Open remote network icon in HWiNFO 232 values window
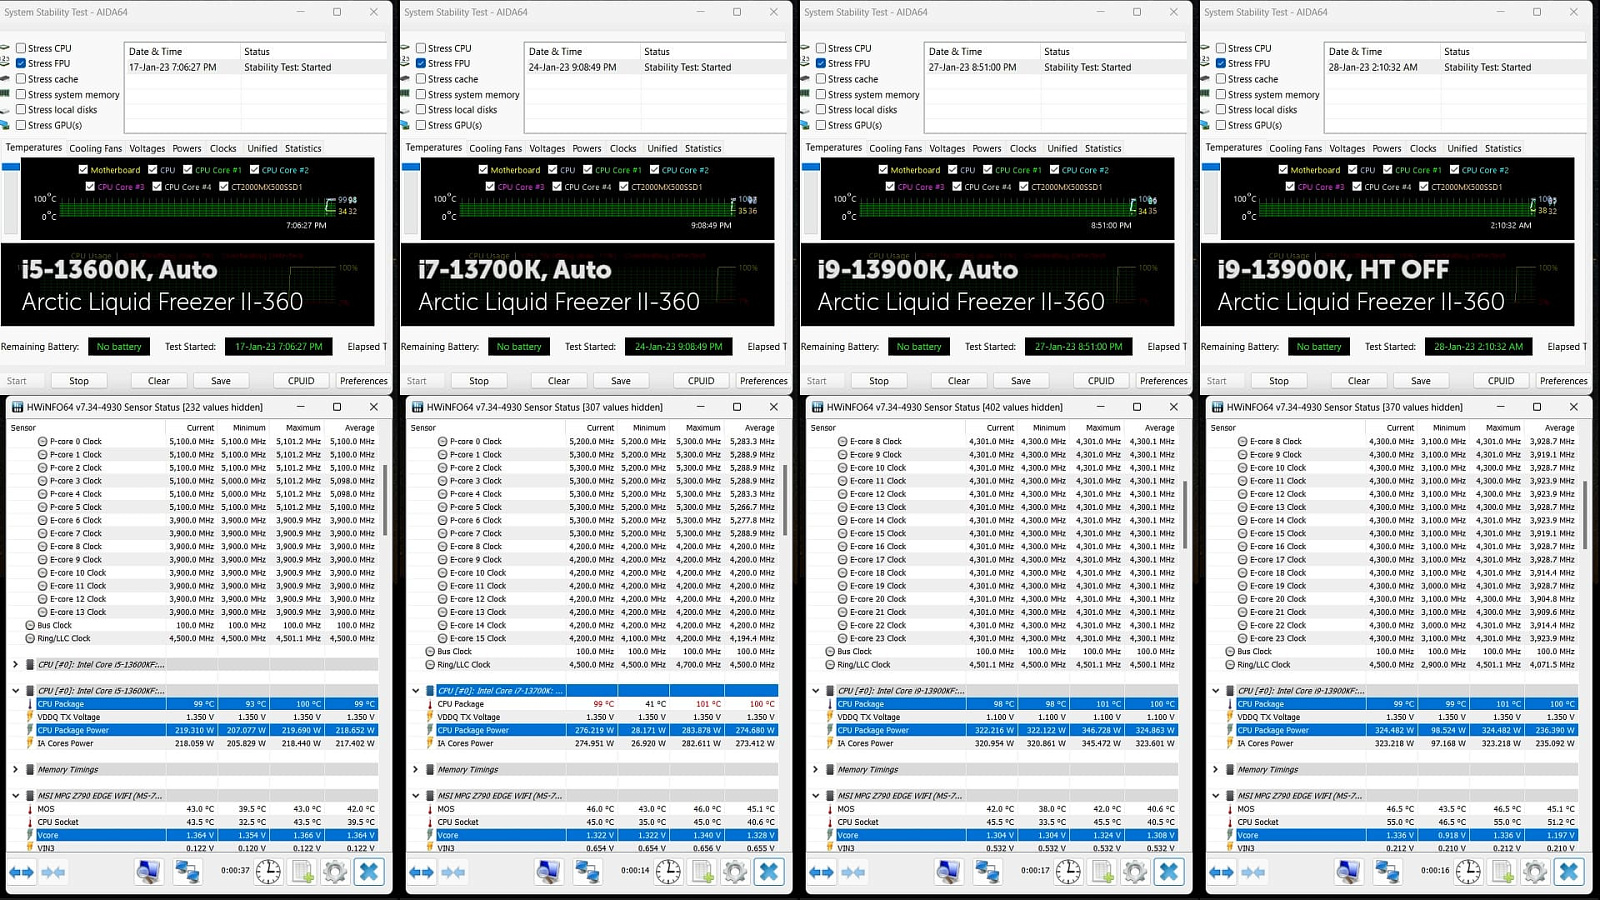The width and height of the screenshot is (1600, 900). [187, 872]
